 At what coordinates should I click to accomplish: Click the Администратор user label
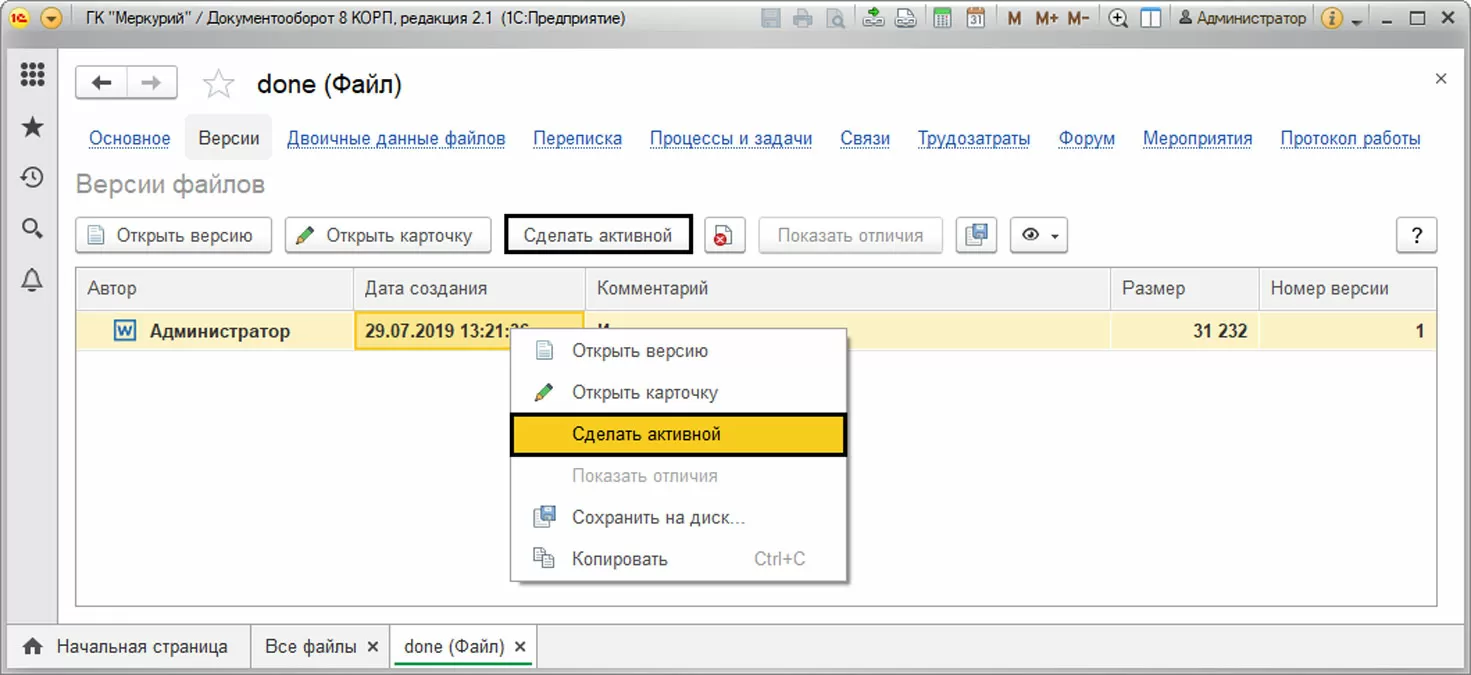coord(1243,18)
